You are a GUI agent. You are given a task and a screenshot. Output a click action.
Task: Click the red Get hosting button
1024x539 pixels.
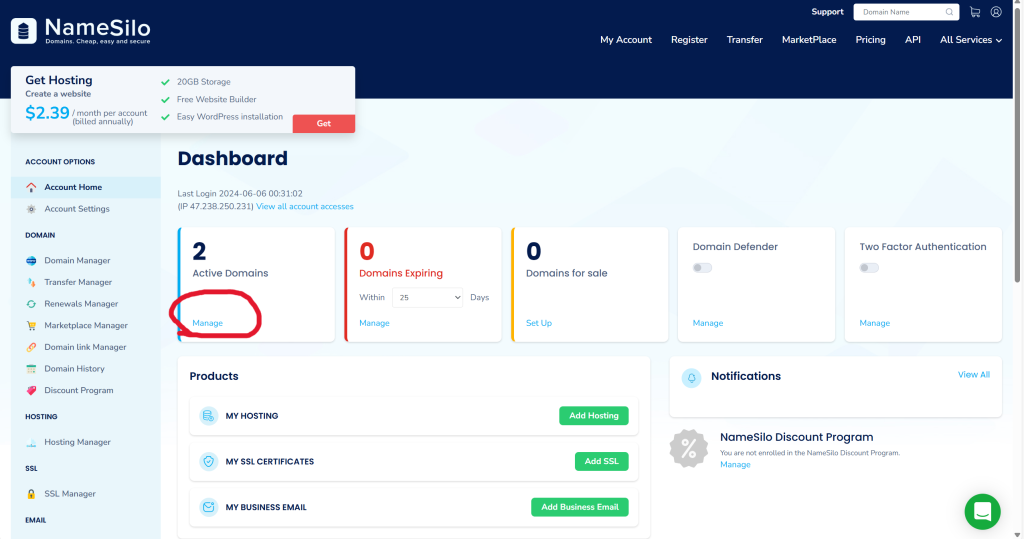(324, 123)
